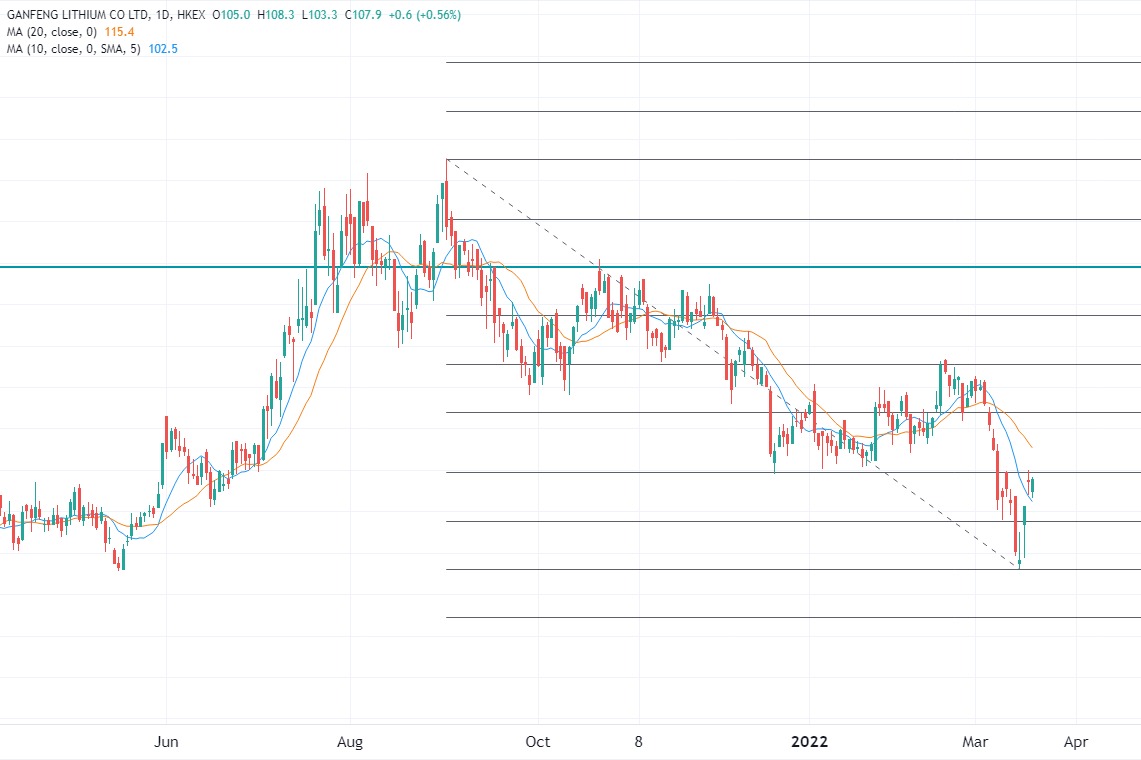
Task: Click the Apr label on the time axis
Action: 1076,742
